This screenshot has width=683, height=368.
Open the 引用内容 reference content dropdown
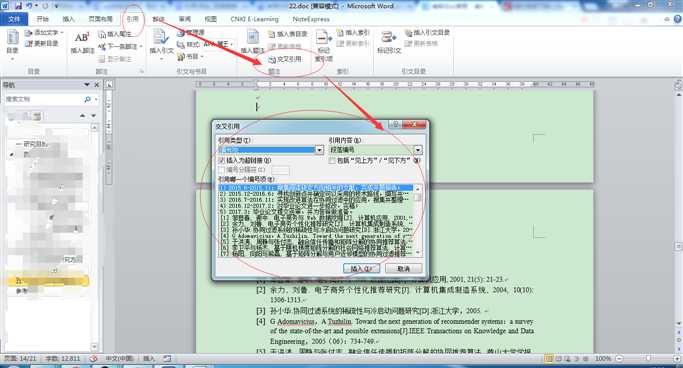(x=418, y=150)
